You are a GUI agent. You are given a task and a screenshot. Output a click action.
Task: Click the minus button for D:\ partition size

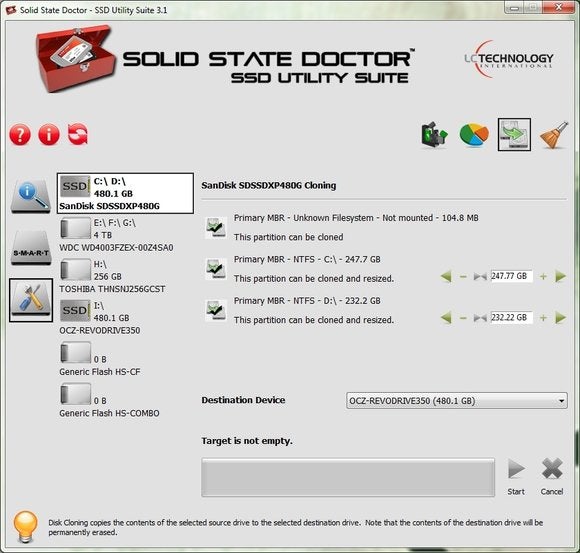pos(463,318)
